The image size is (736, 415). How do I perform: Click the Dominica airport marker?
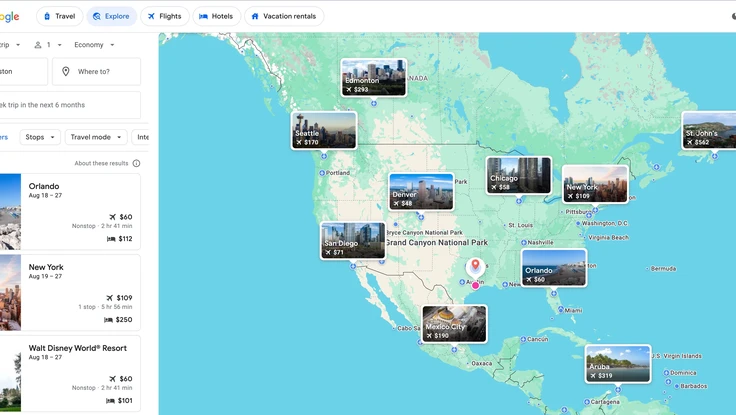pos(666,373)
